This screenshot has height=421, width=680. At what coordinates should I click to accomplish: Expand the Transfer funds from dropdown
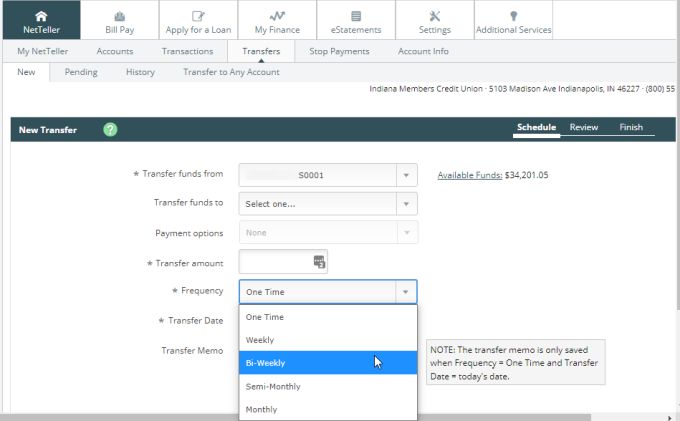click(x=406, y=175)
